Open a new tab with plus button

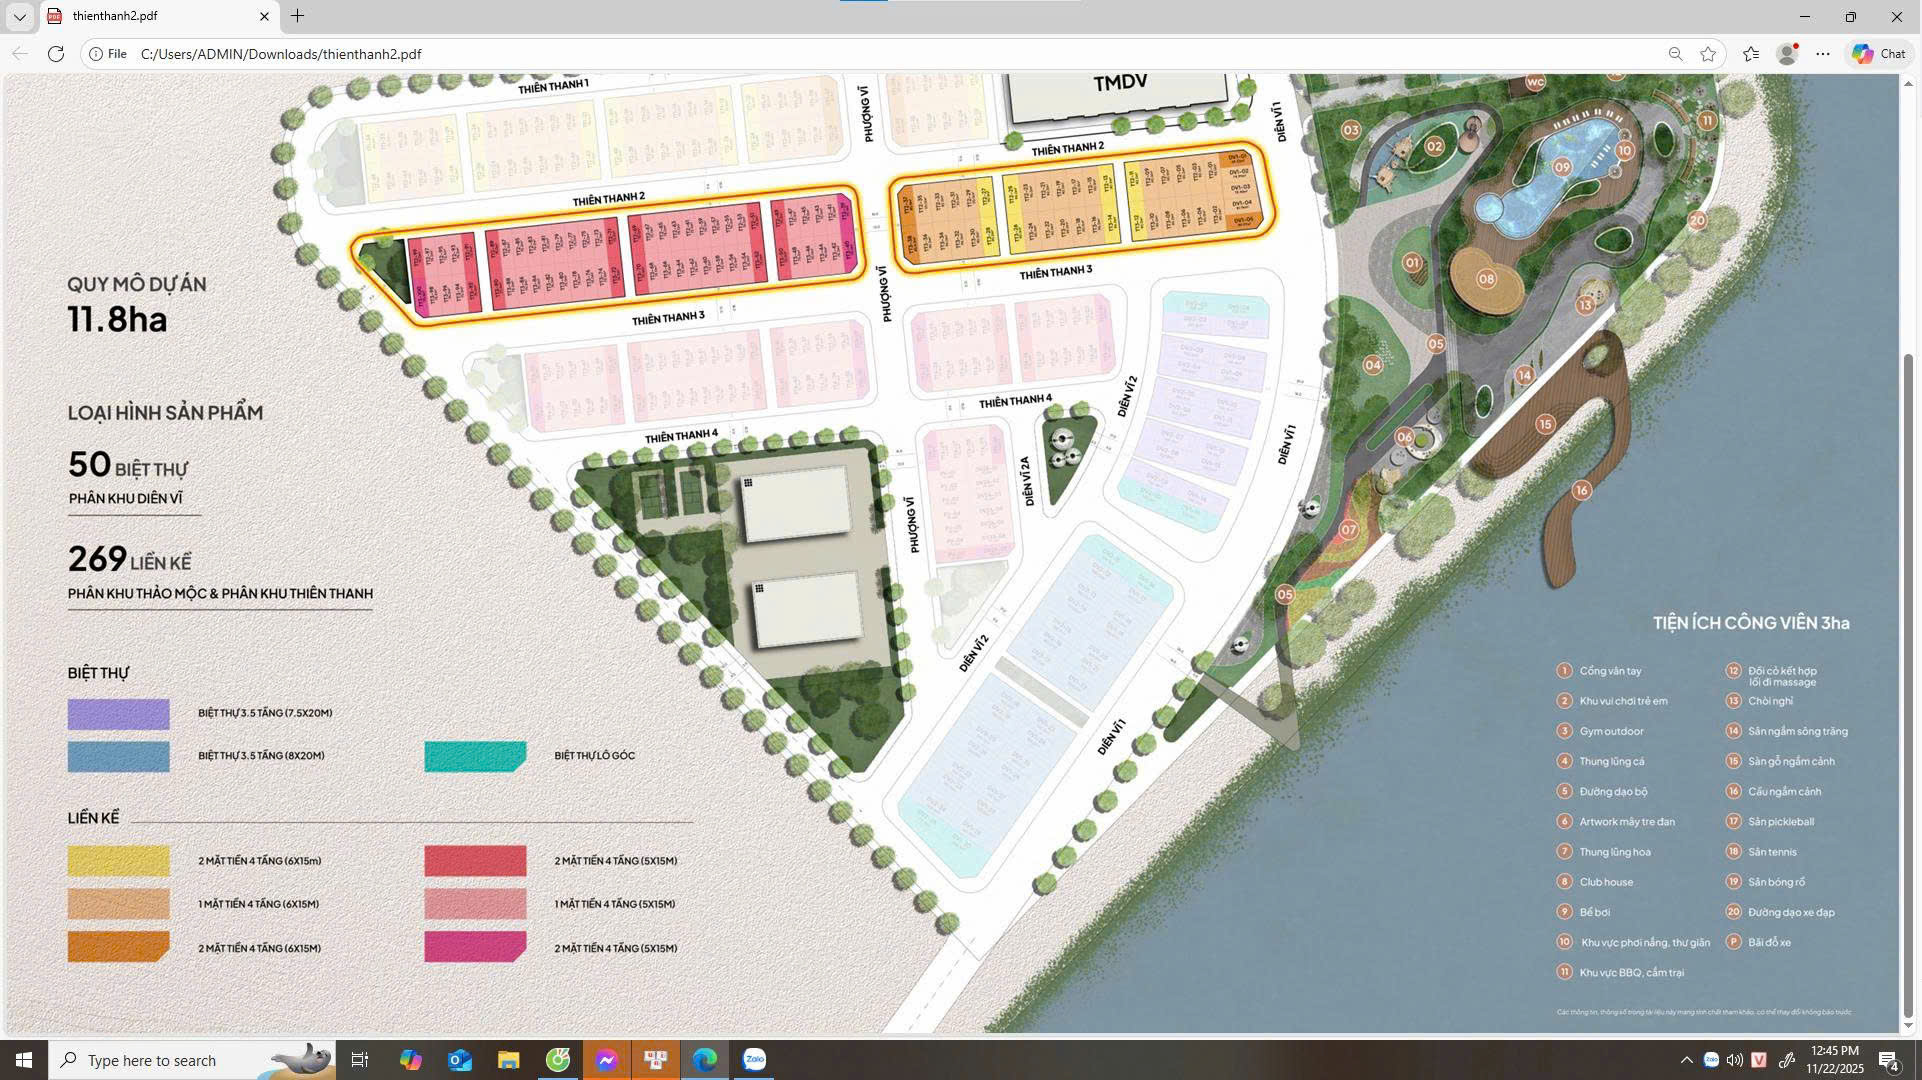click(297, 16)
